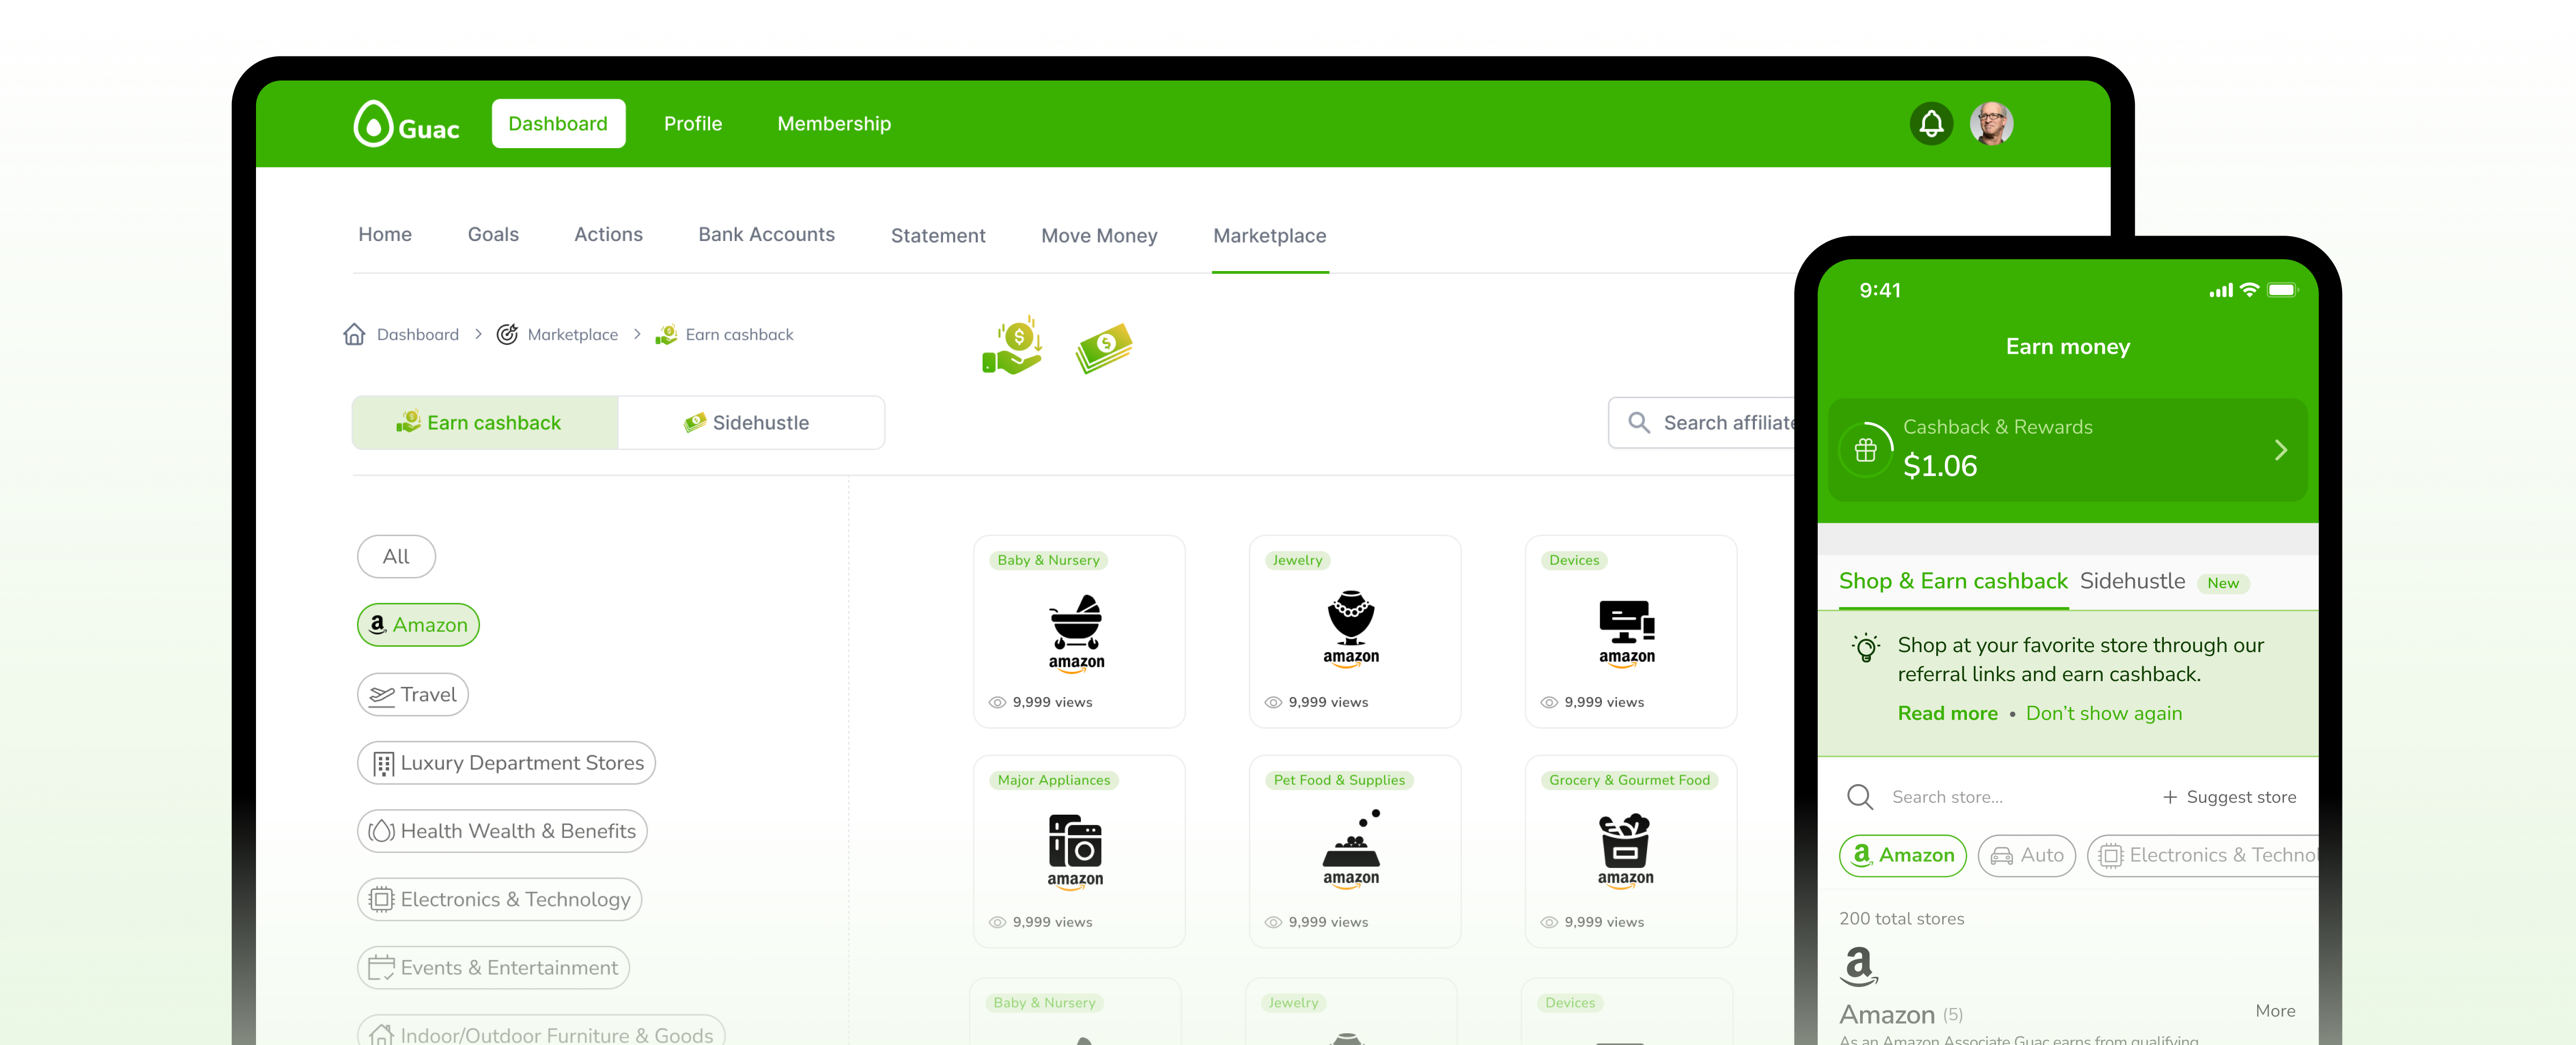Toggle the Travel category filter
This screenshot has height=1045, width=2576.
[413, 694]
